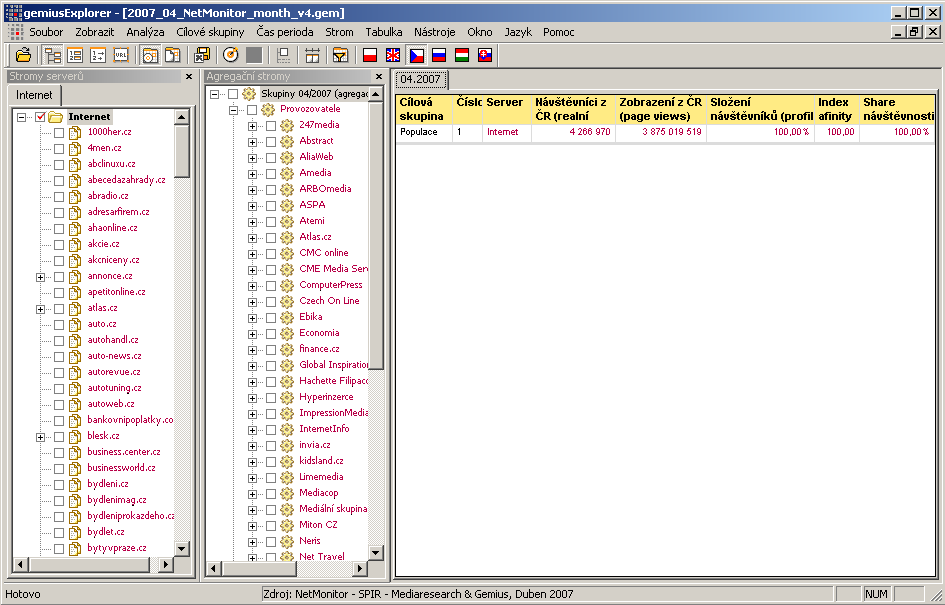
Task: Click the Internet link in the table
Action: (503, 132)
